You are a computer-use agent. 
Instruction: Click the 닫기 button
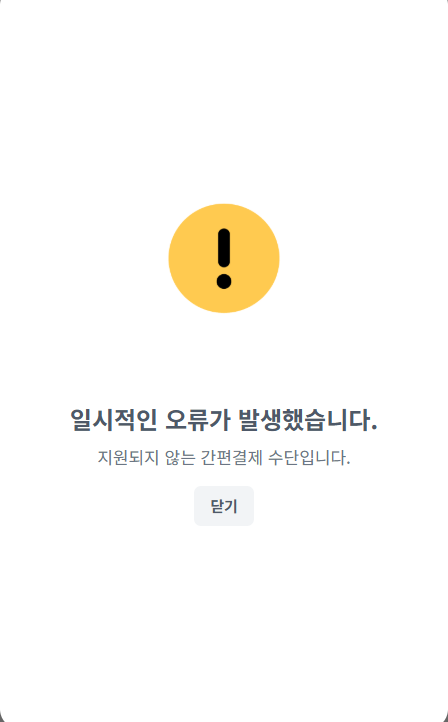pos(224,506)
